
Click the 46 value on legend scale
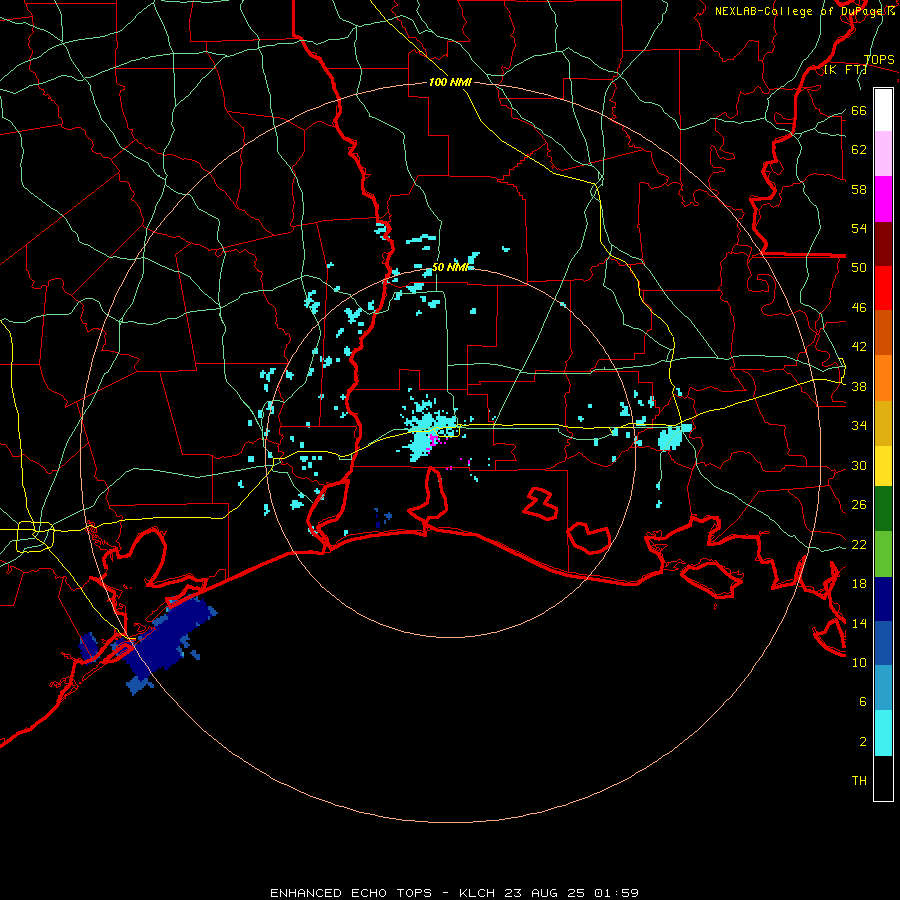[859, 308]
